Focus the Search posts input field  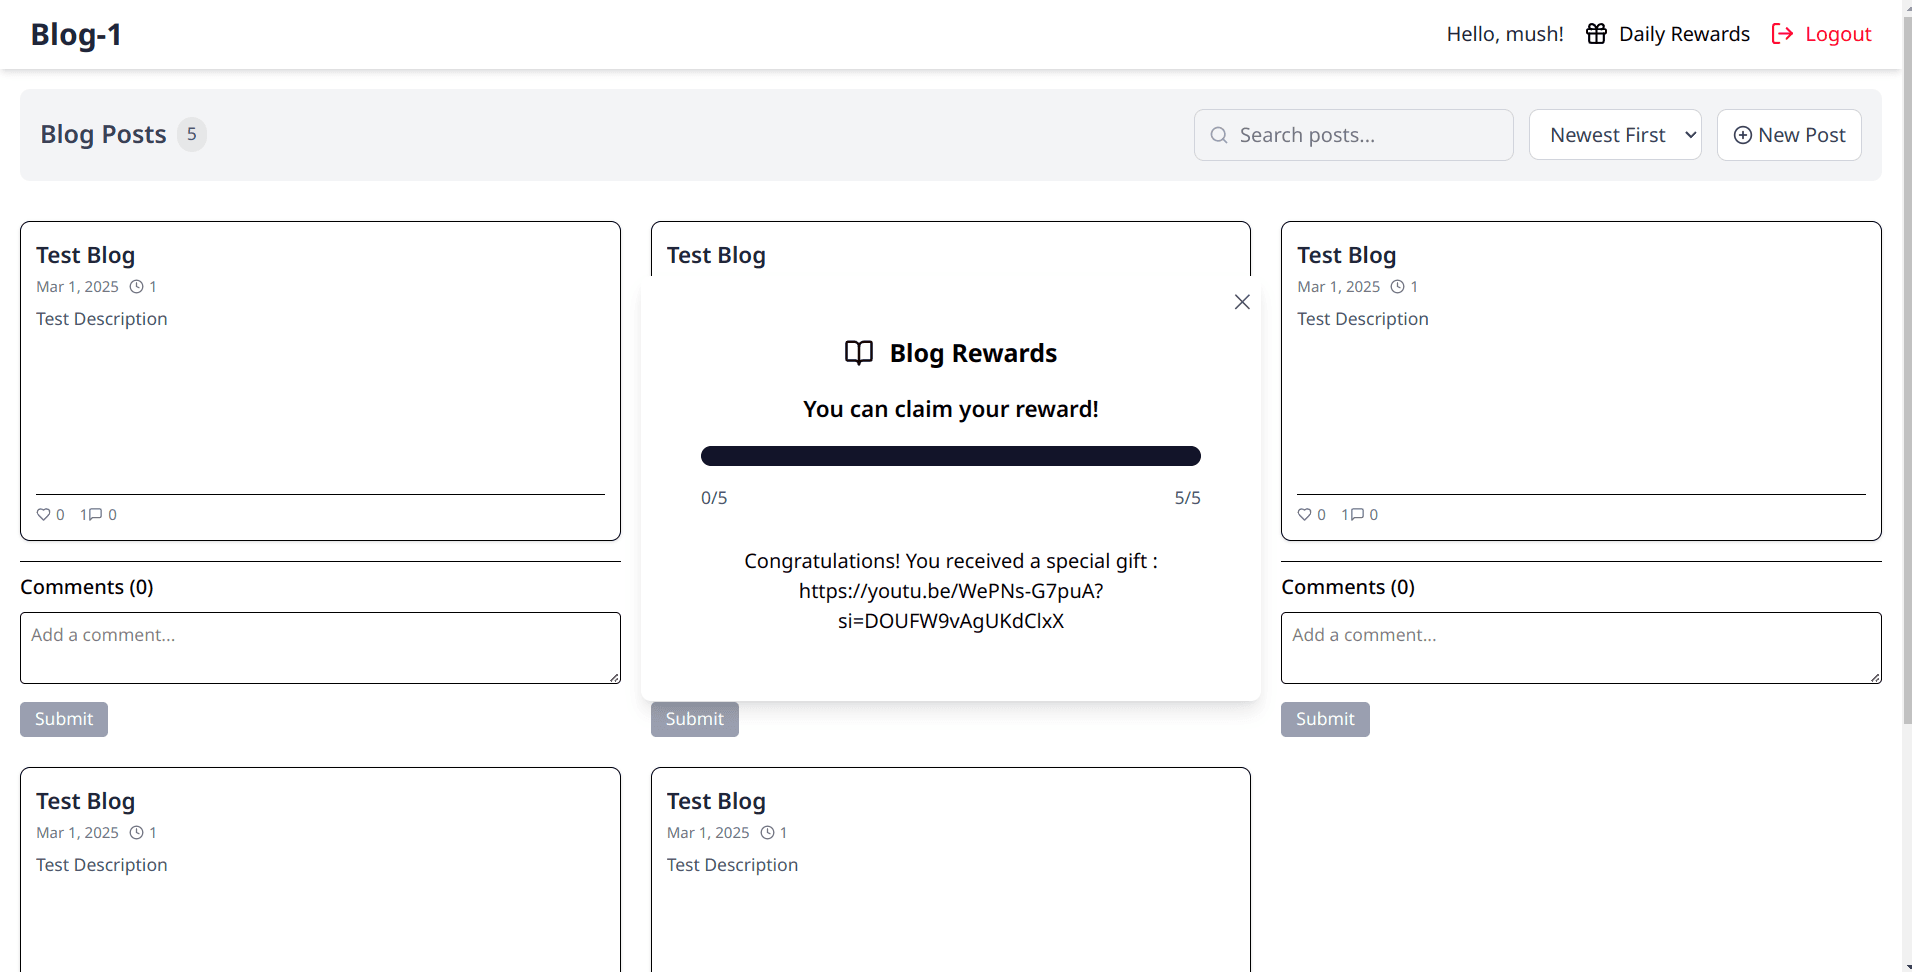click(x=1365, y=135)
